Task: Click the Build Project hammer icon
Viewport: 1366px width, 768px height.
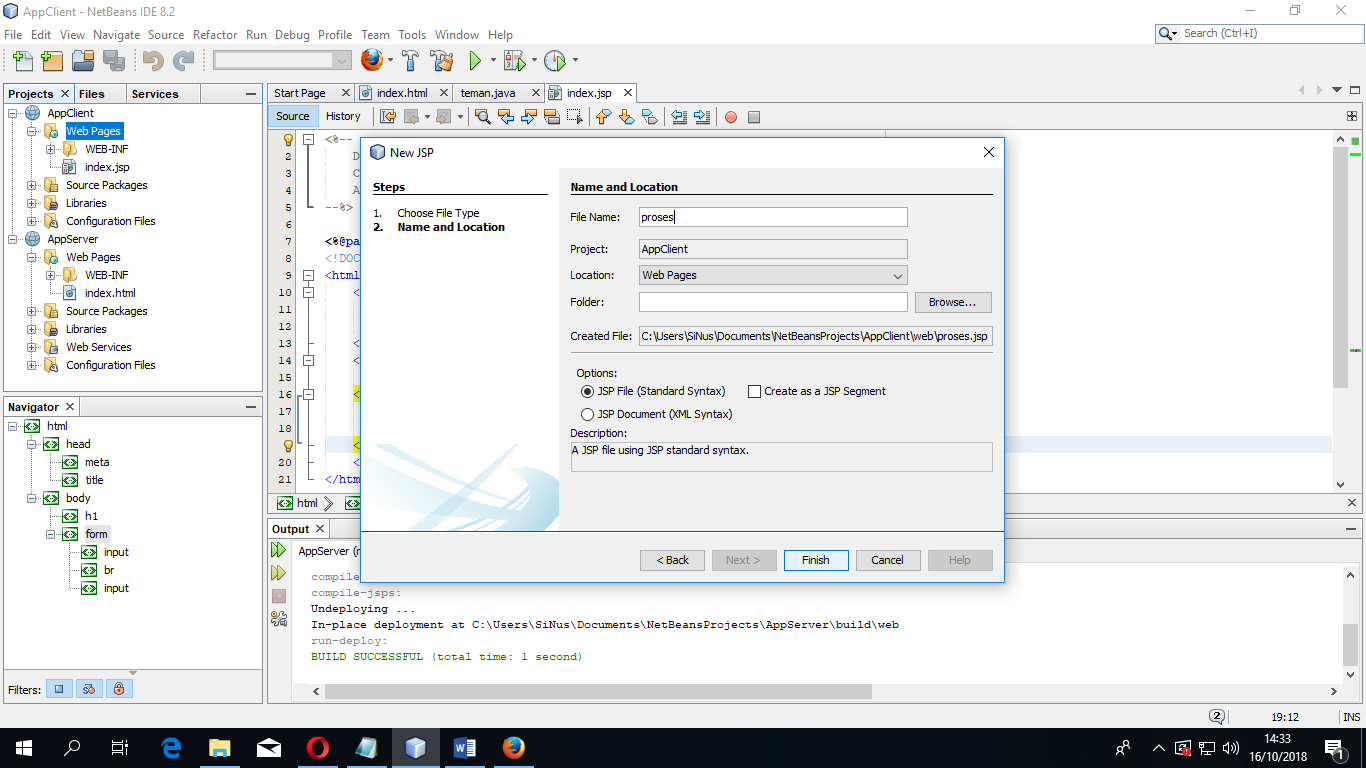Action: coord(411,61)
